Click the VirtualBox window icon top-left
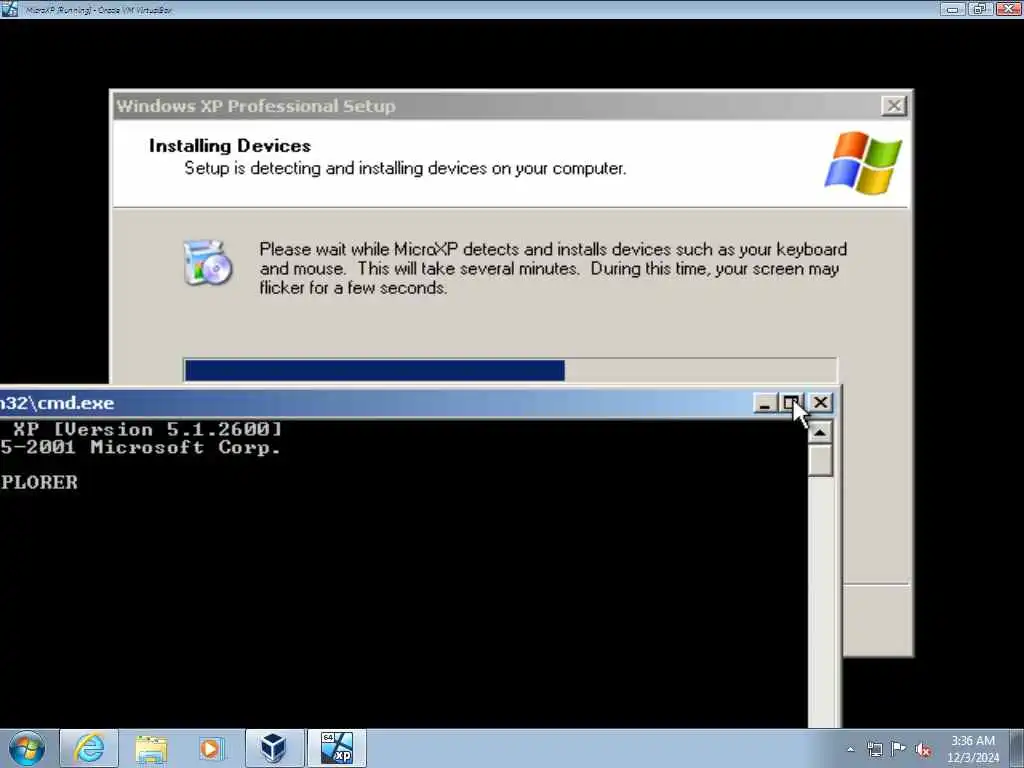The width and height of the screenshot is (1024, 768). [x=9, y=9]
